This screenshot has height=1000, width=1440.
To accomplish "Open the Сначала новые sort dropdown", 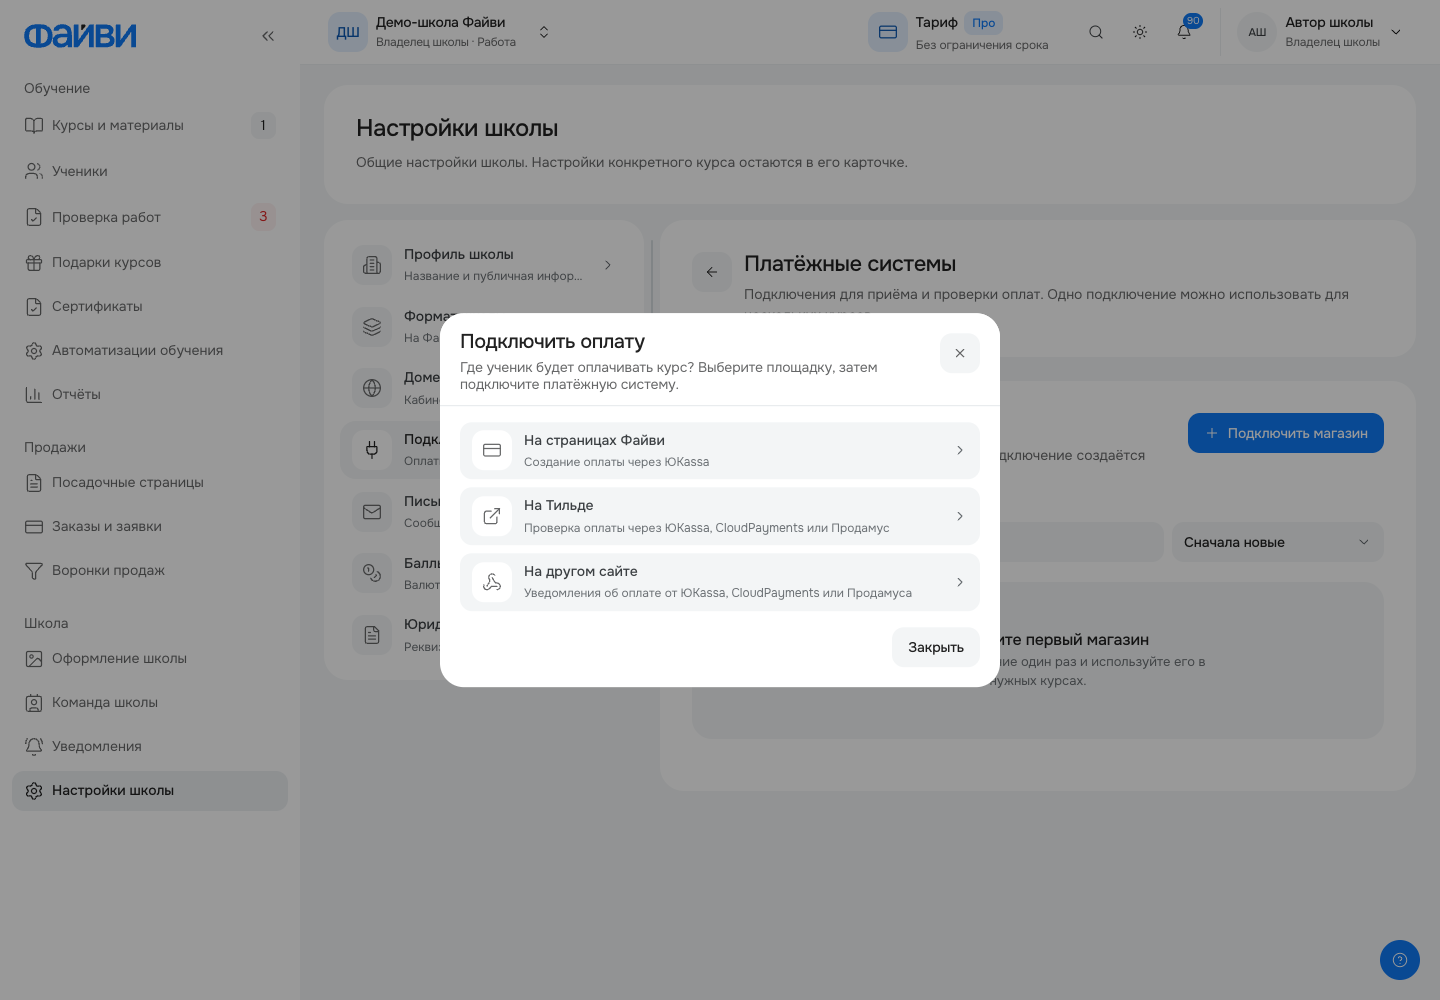I will pyautogui.click(x=1278, y=542).
